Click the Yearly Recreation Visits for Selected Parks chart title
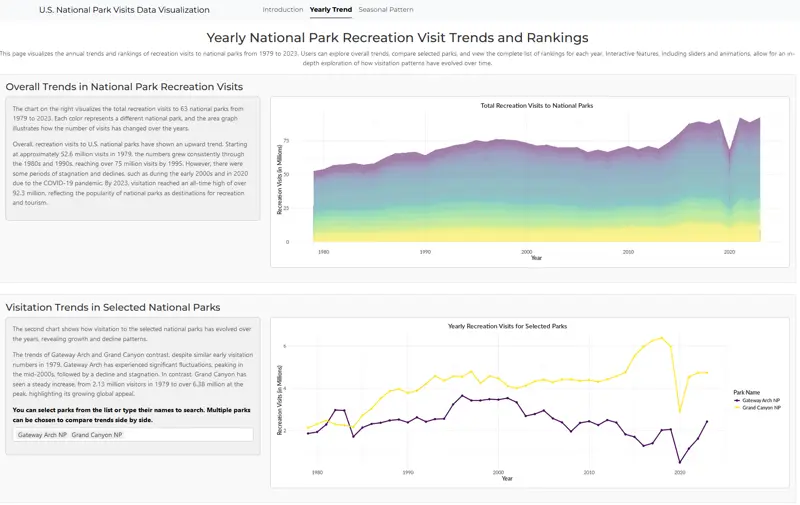This screenshot has height=505, width=800. click(507, 326)
